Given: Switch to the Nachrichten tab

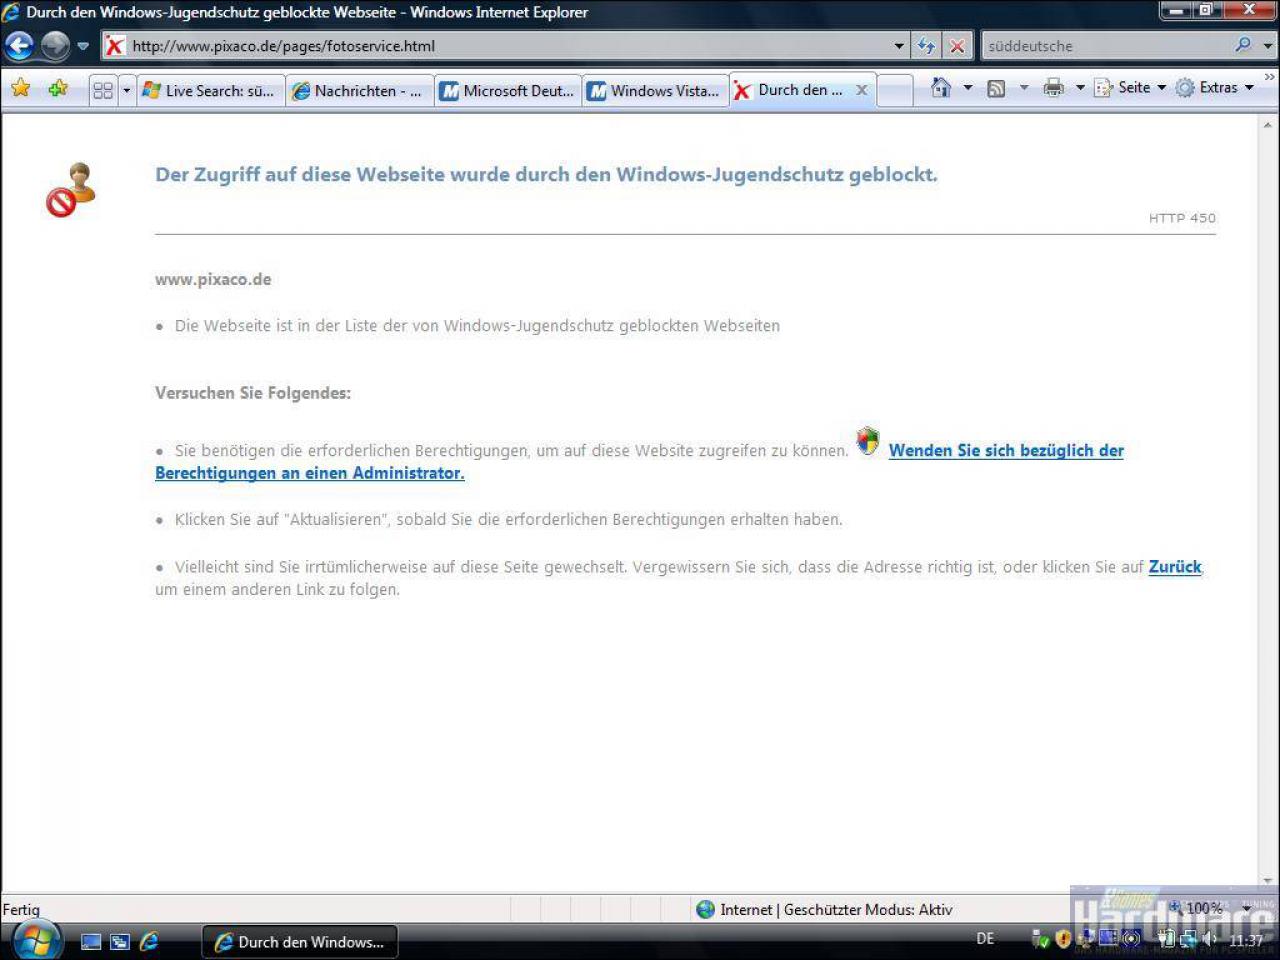Looking at the screenshot, I should pyautogui.click(x=359, y=90).
